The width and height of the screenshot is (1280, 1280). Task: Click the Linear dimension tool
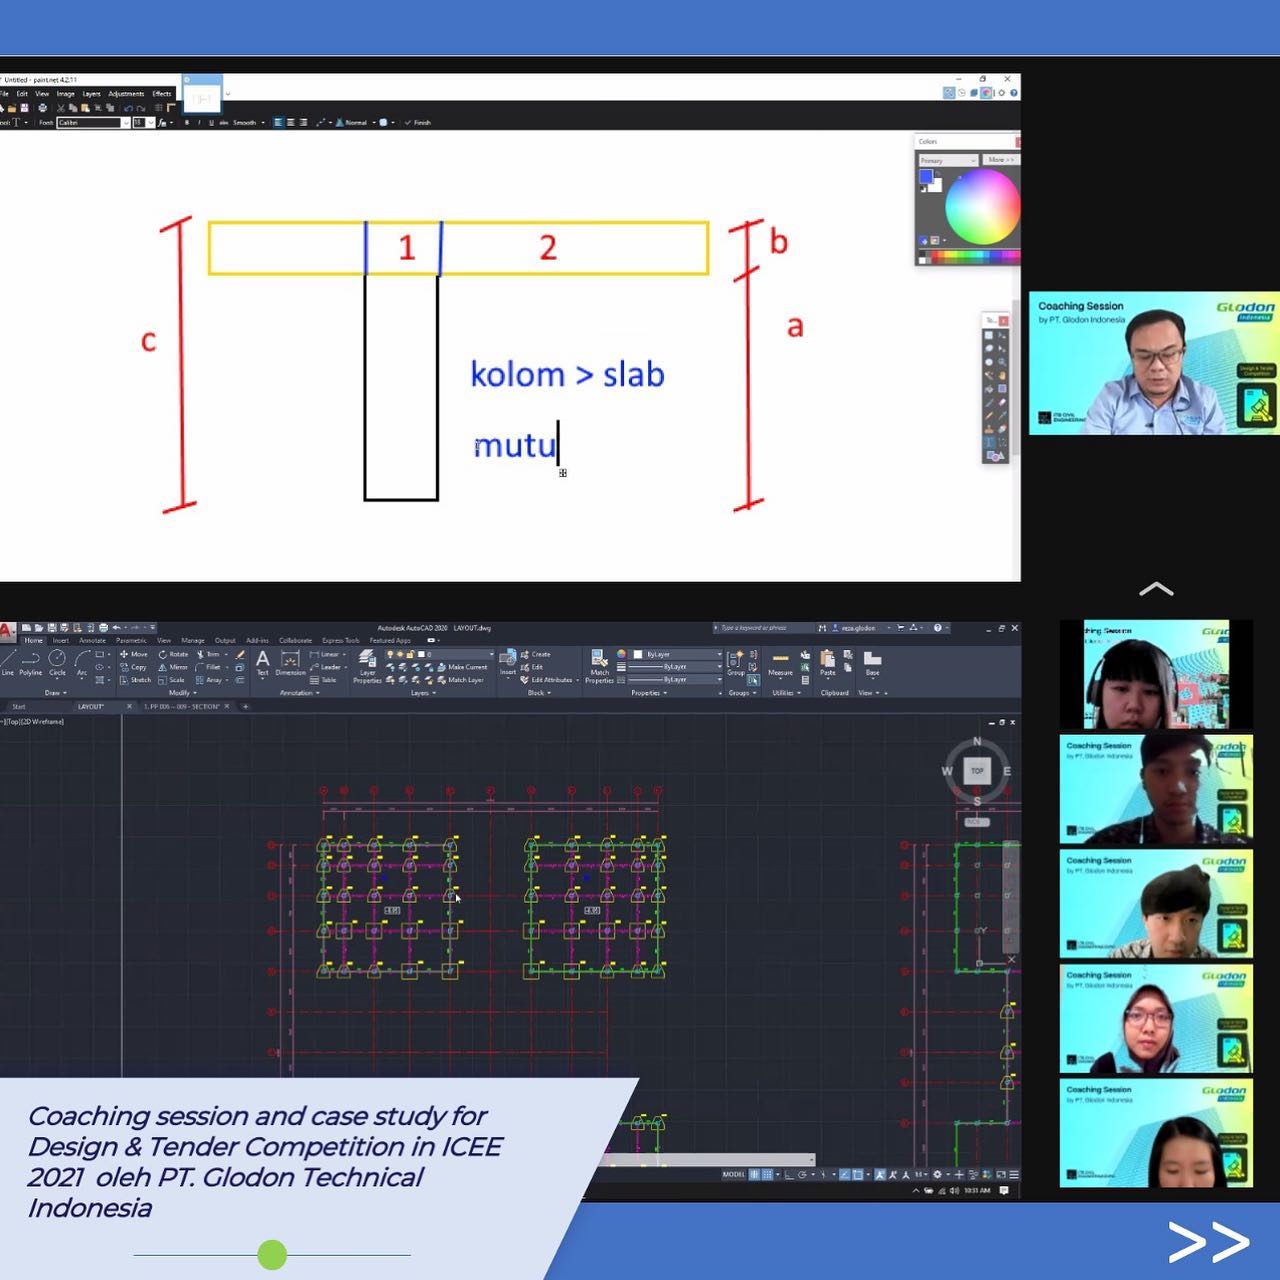325,654
